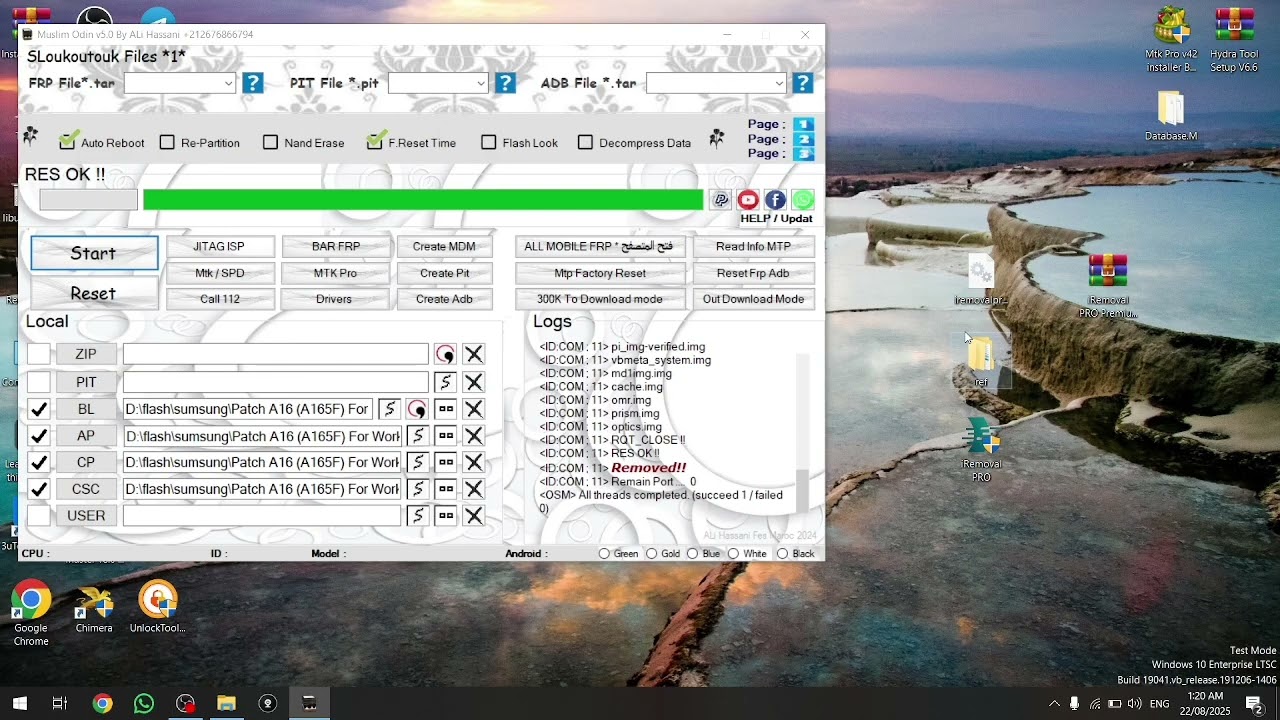Expand the FRP File dropdown

pyautogui.click(x=229, y=84)
